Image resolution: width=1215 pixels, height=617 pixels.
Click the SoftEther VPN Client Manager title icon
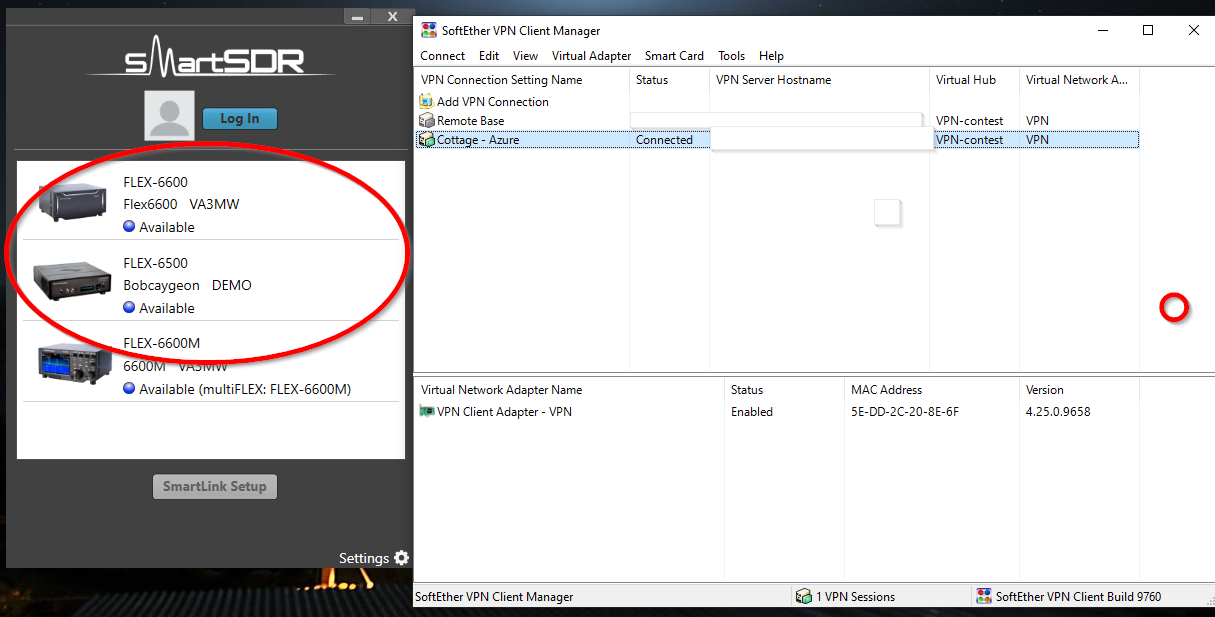click(x=429, y=31)
